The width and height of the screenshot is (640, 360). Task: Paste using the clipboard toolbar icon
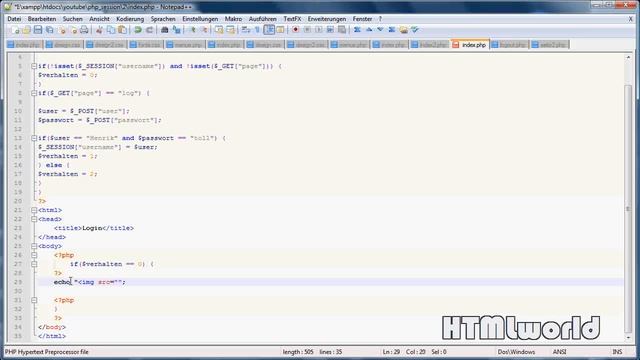(x=122, y=30)
